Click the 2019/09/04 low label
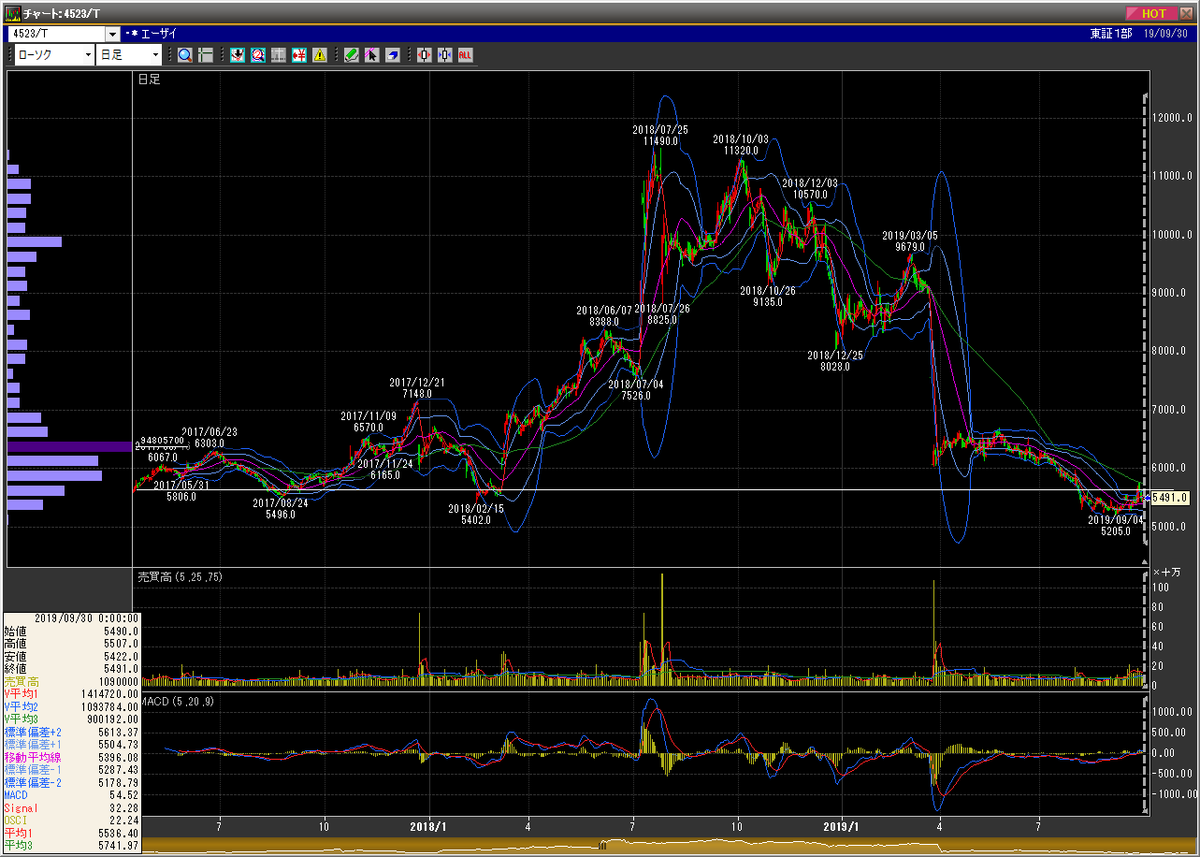Screen dimensions: 1200x857 coord(1116,525)
